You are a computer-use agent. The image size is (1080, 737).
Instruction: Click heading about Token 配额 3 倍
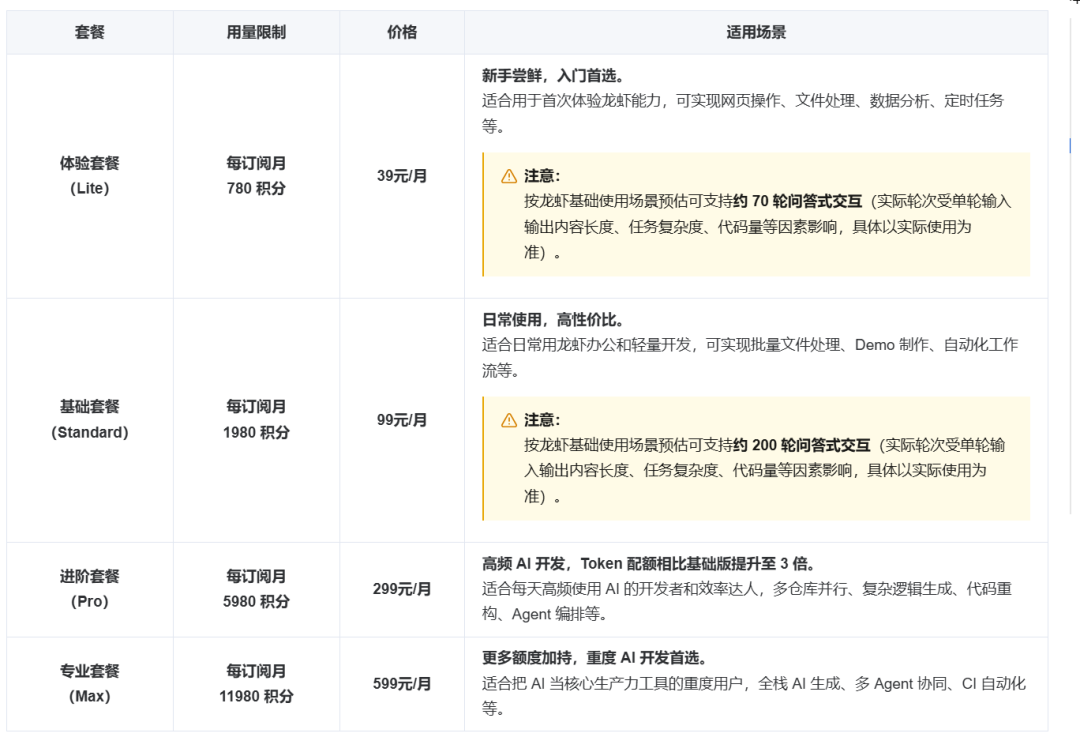(x=650, y=563)
